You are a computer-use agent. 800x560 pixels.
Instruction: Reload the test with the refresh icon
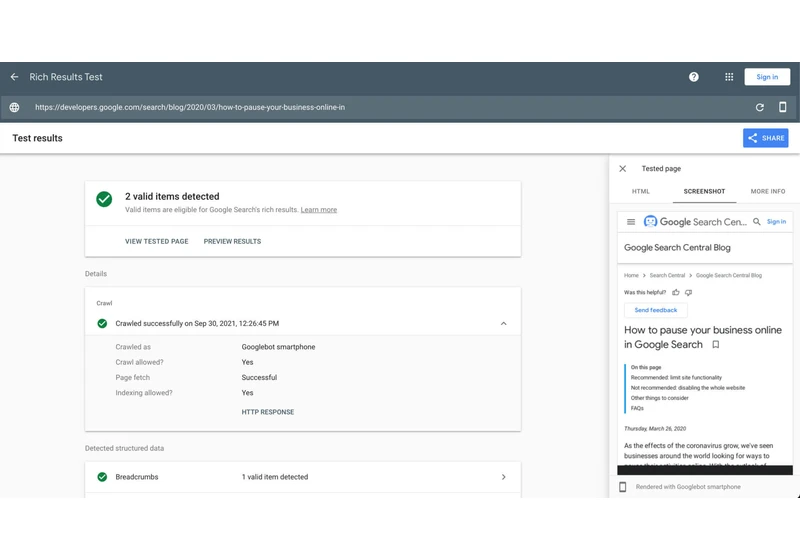(760, 107)
